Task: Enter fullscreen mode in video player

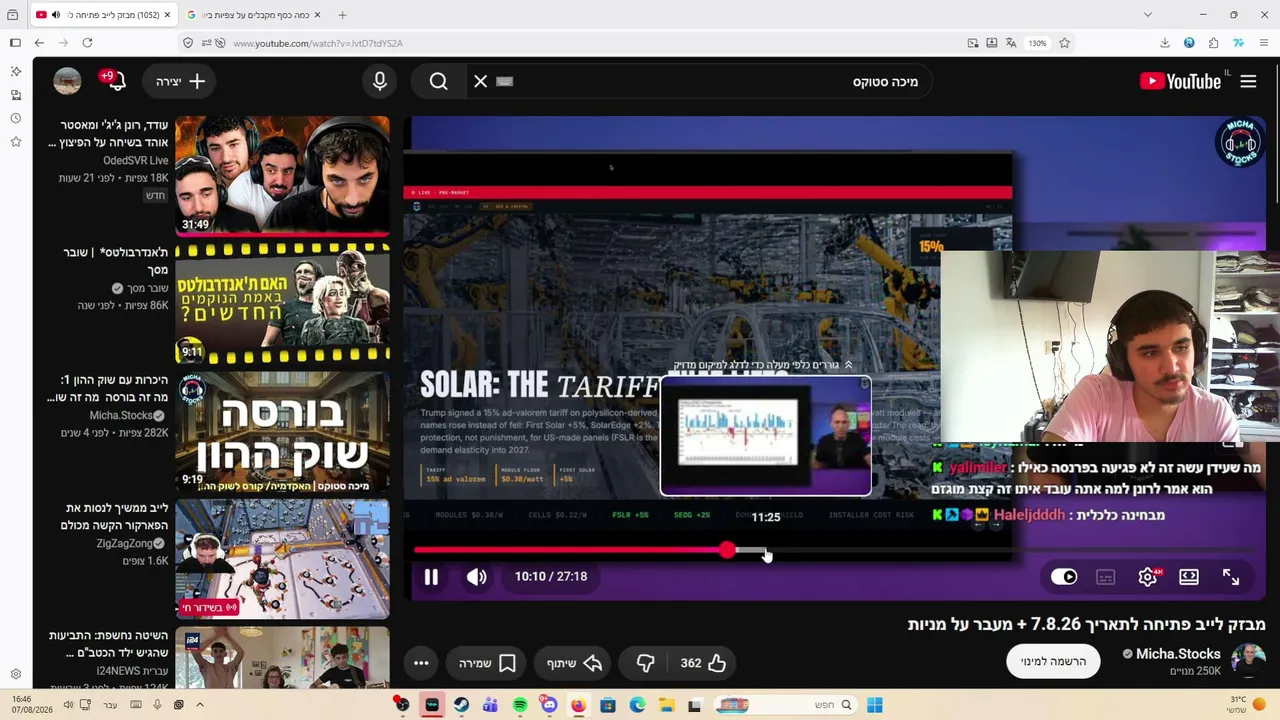Action: (1231, 577)
